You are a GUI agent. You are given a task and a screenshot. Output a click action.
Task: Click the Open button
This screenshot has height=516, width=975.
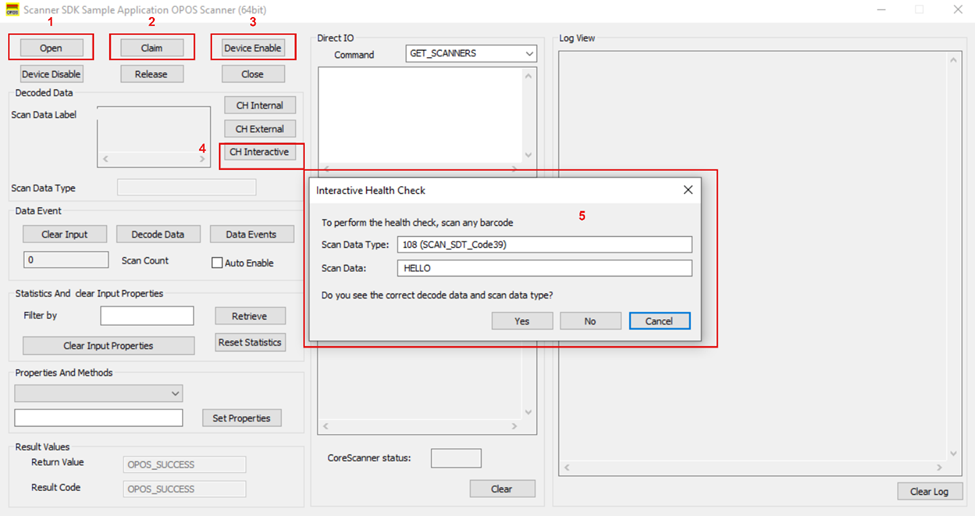51,48
